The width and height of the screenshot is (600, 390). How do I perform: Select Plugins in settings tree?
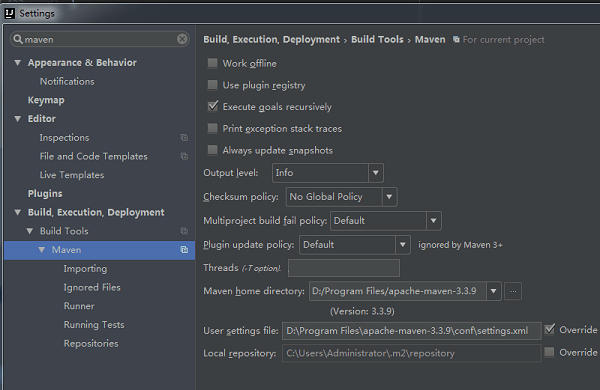tap(45, 193)
